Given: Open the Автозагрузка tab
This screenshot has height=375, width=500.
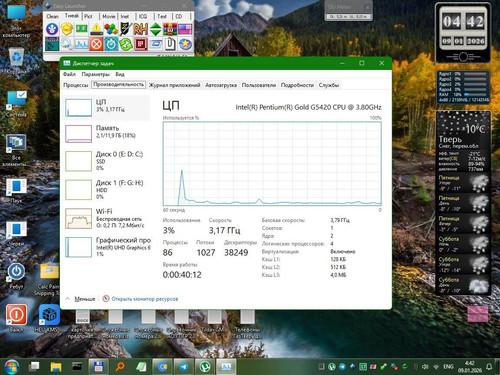Looking at the screenshot, I should (x=221, y=85).
